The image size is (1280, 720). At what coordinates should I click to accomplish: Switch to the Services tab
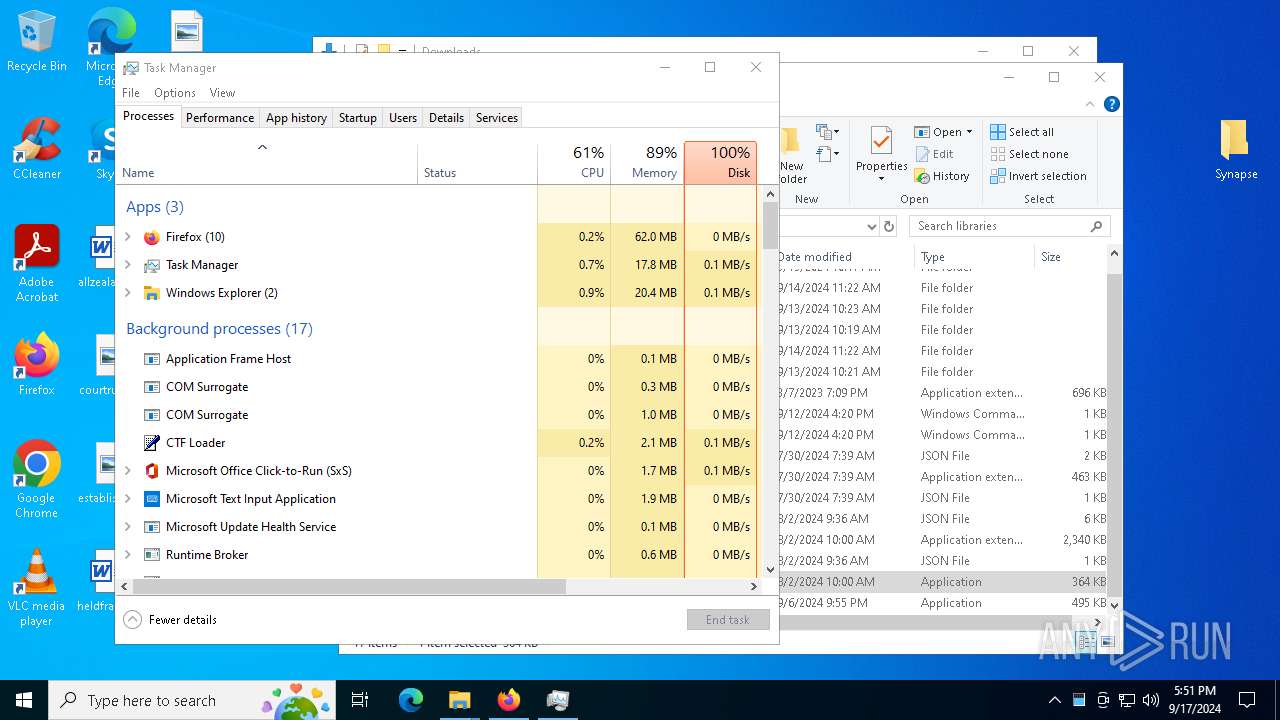497,118
